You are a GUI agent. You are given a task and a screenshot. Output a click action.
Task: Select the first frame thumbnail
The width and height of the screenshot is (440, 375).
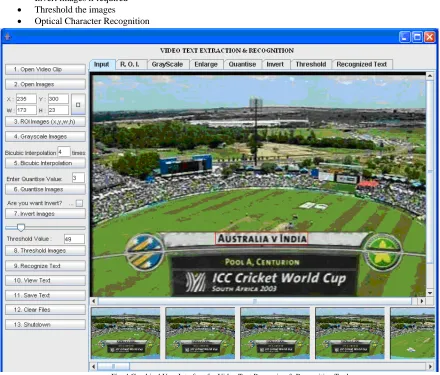click(126, 333)
